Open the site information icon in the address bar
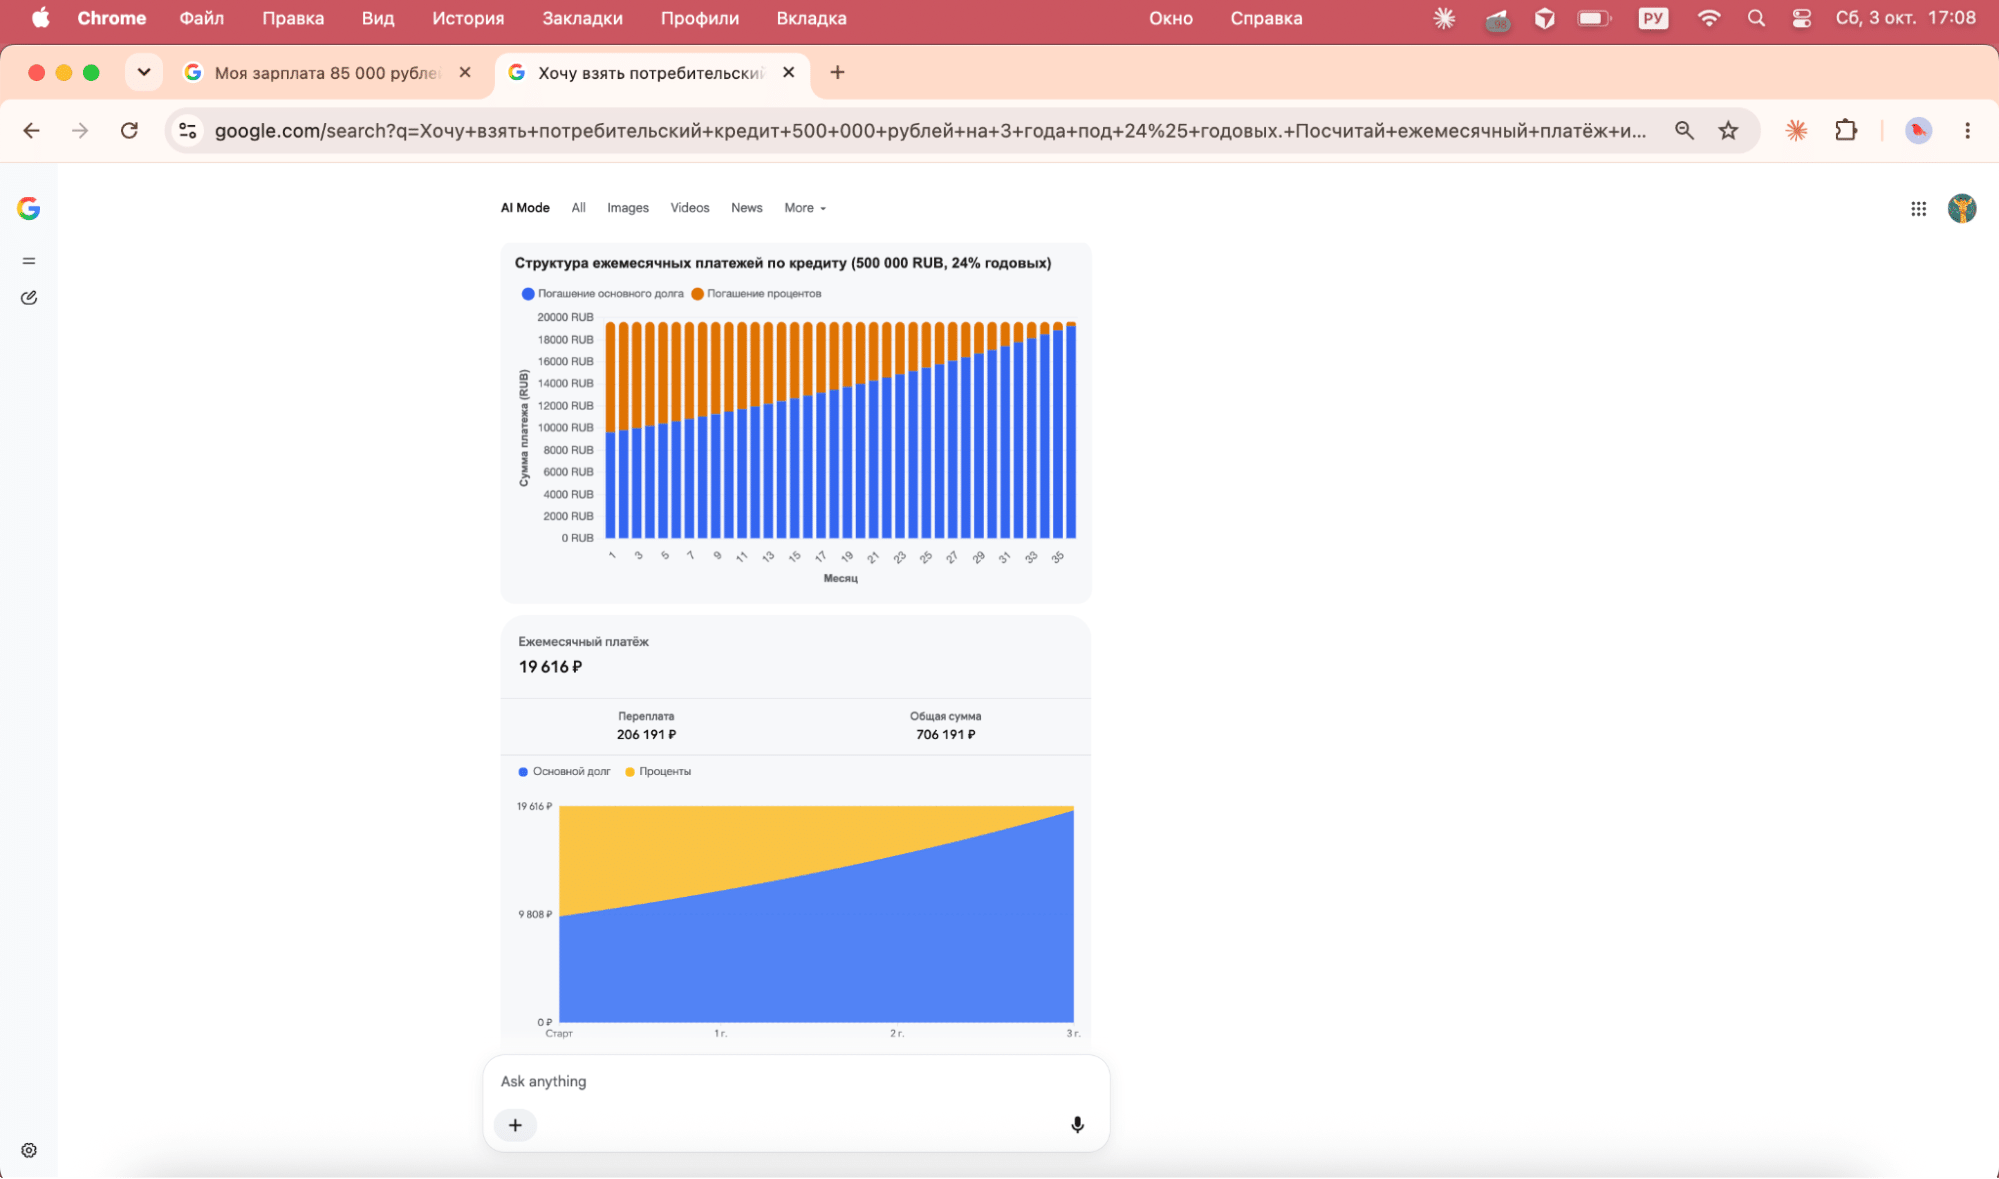Viewport: 1999px width, 1179px height. point(187,130)
